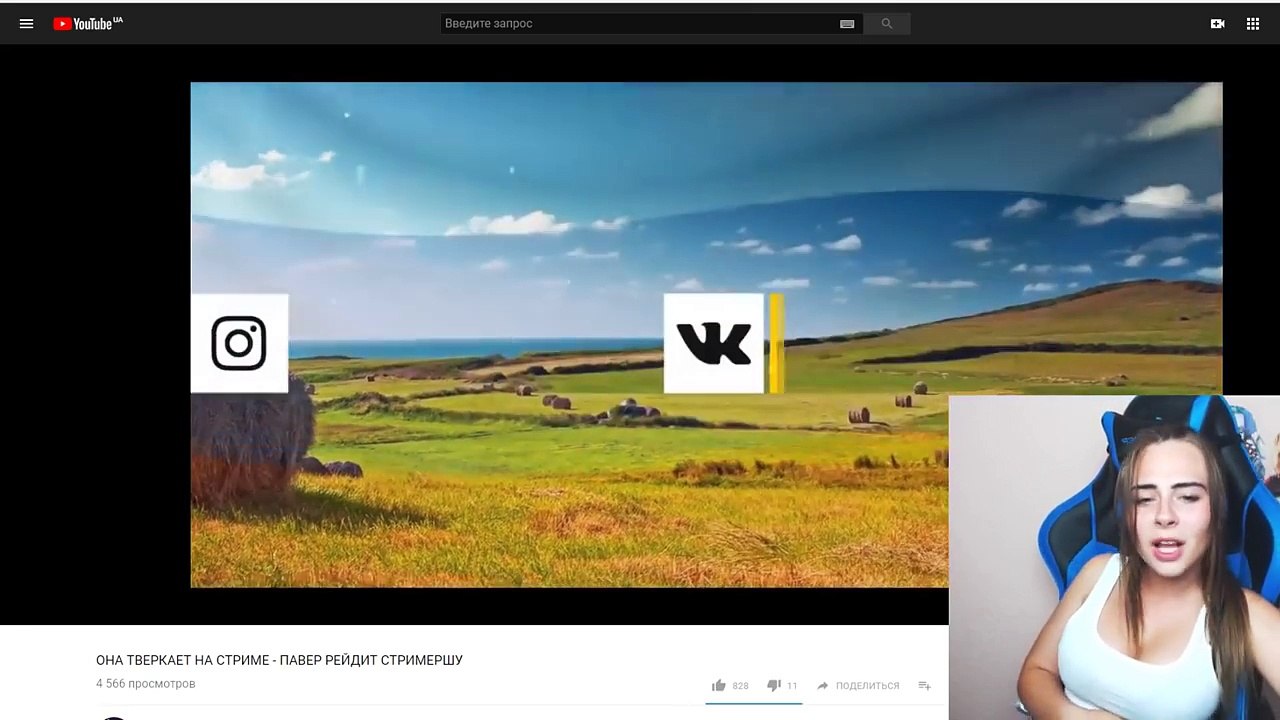Open the on-screen keyboard icon

(x=847, y=24)
